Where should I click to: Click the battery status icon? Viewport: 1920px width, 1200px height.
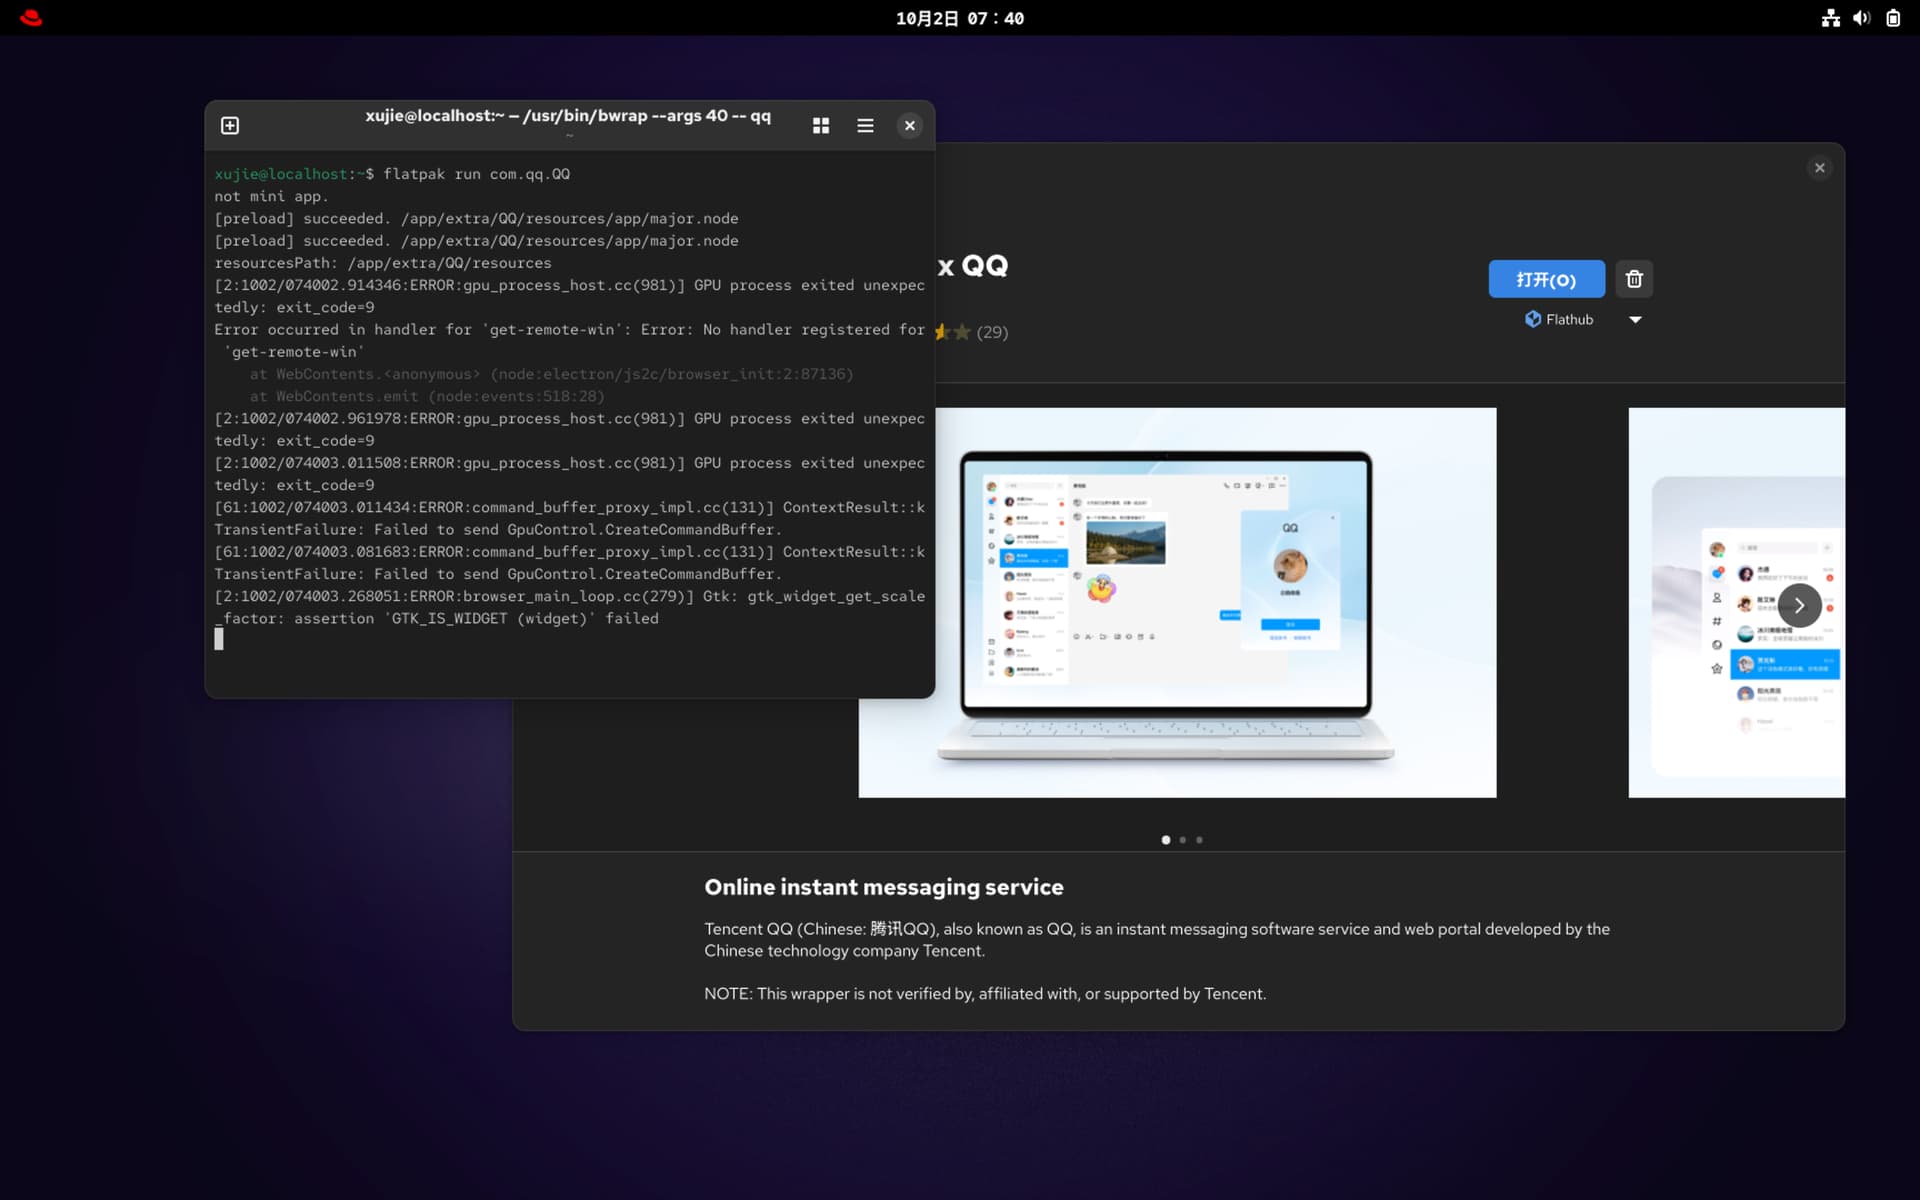tap(1893, 18)
